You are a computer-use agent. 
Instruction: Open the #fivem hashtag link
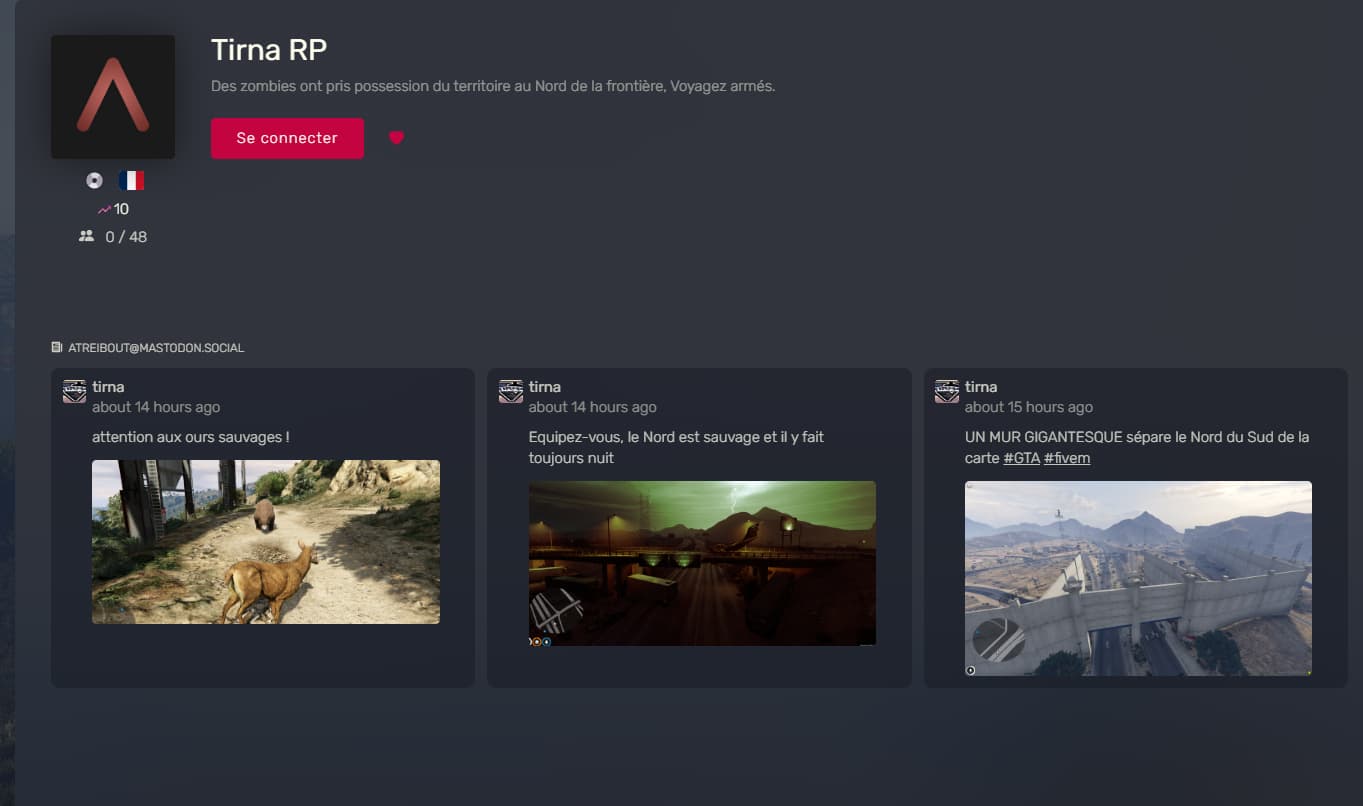(1066, 457)
